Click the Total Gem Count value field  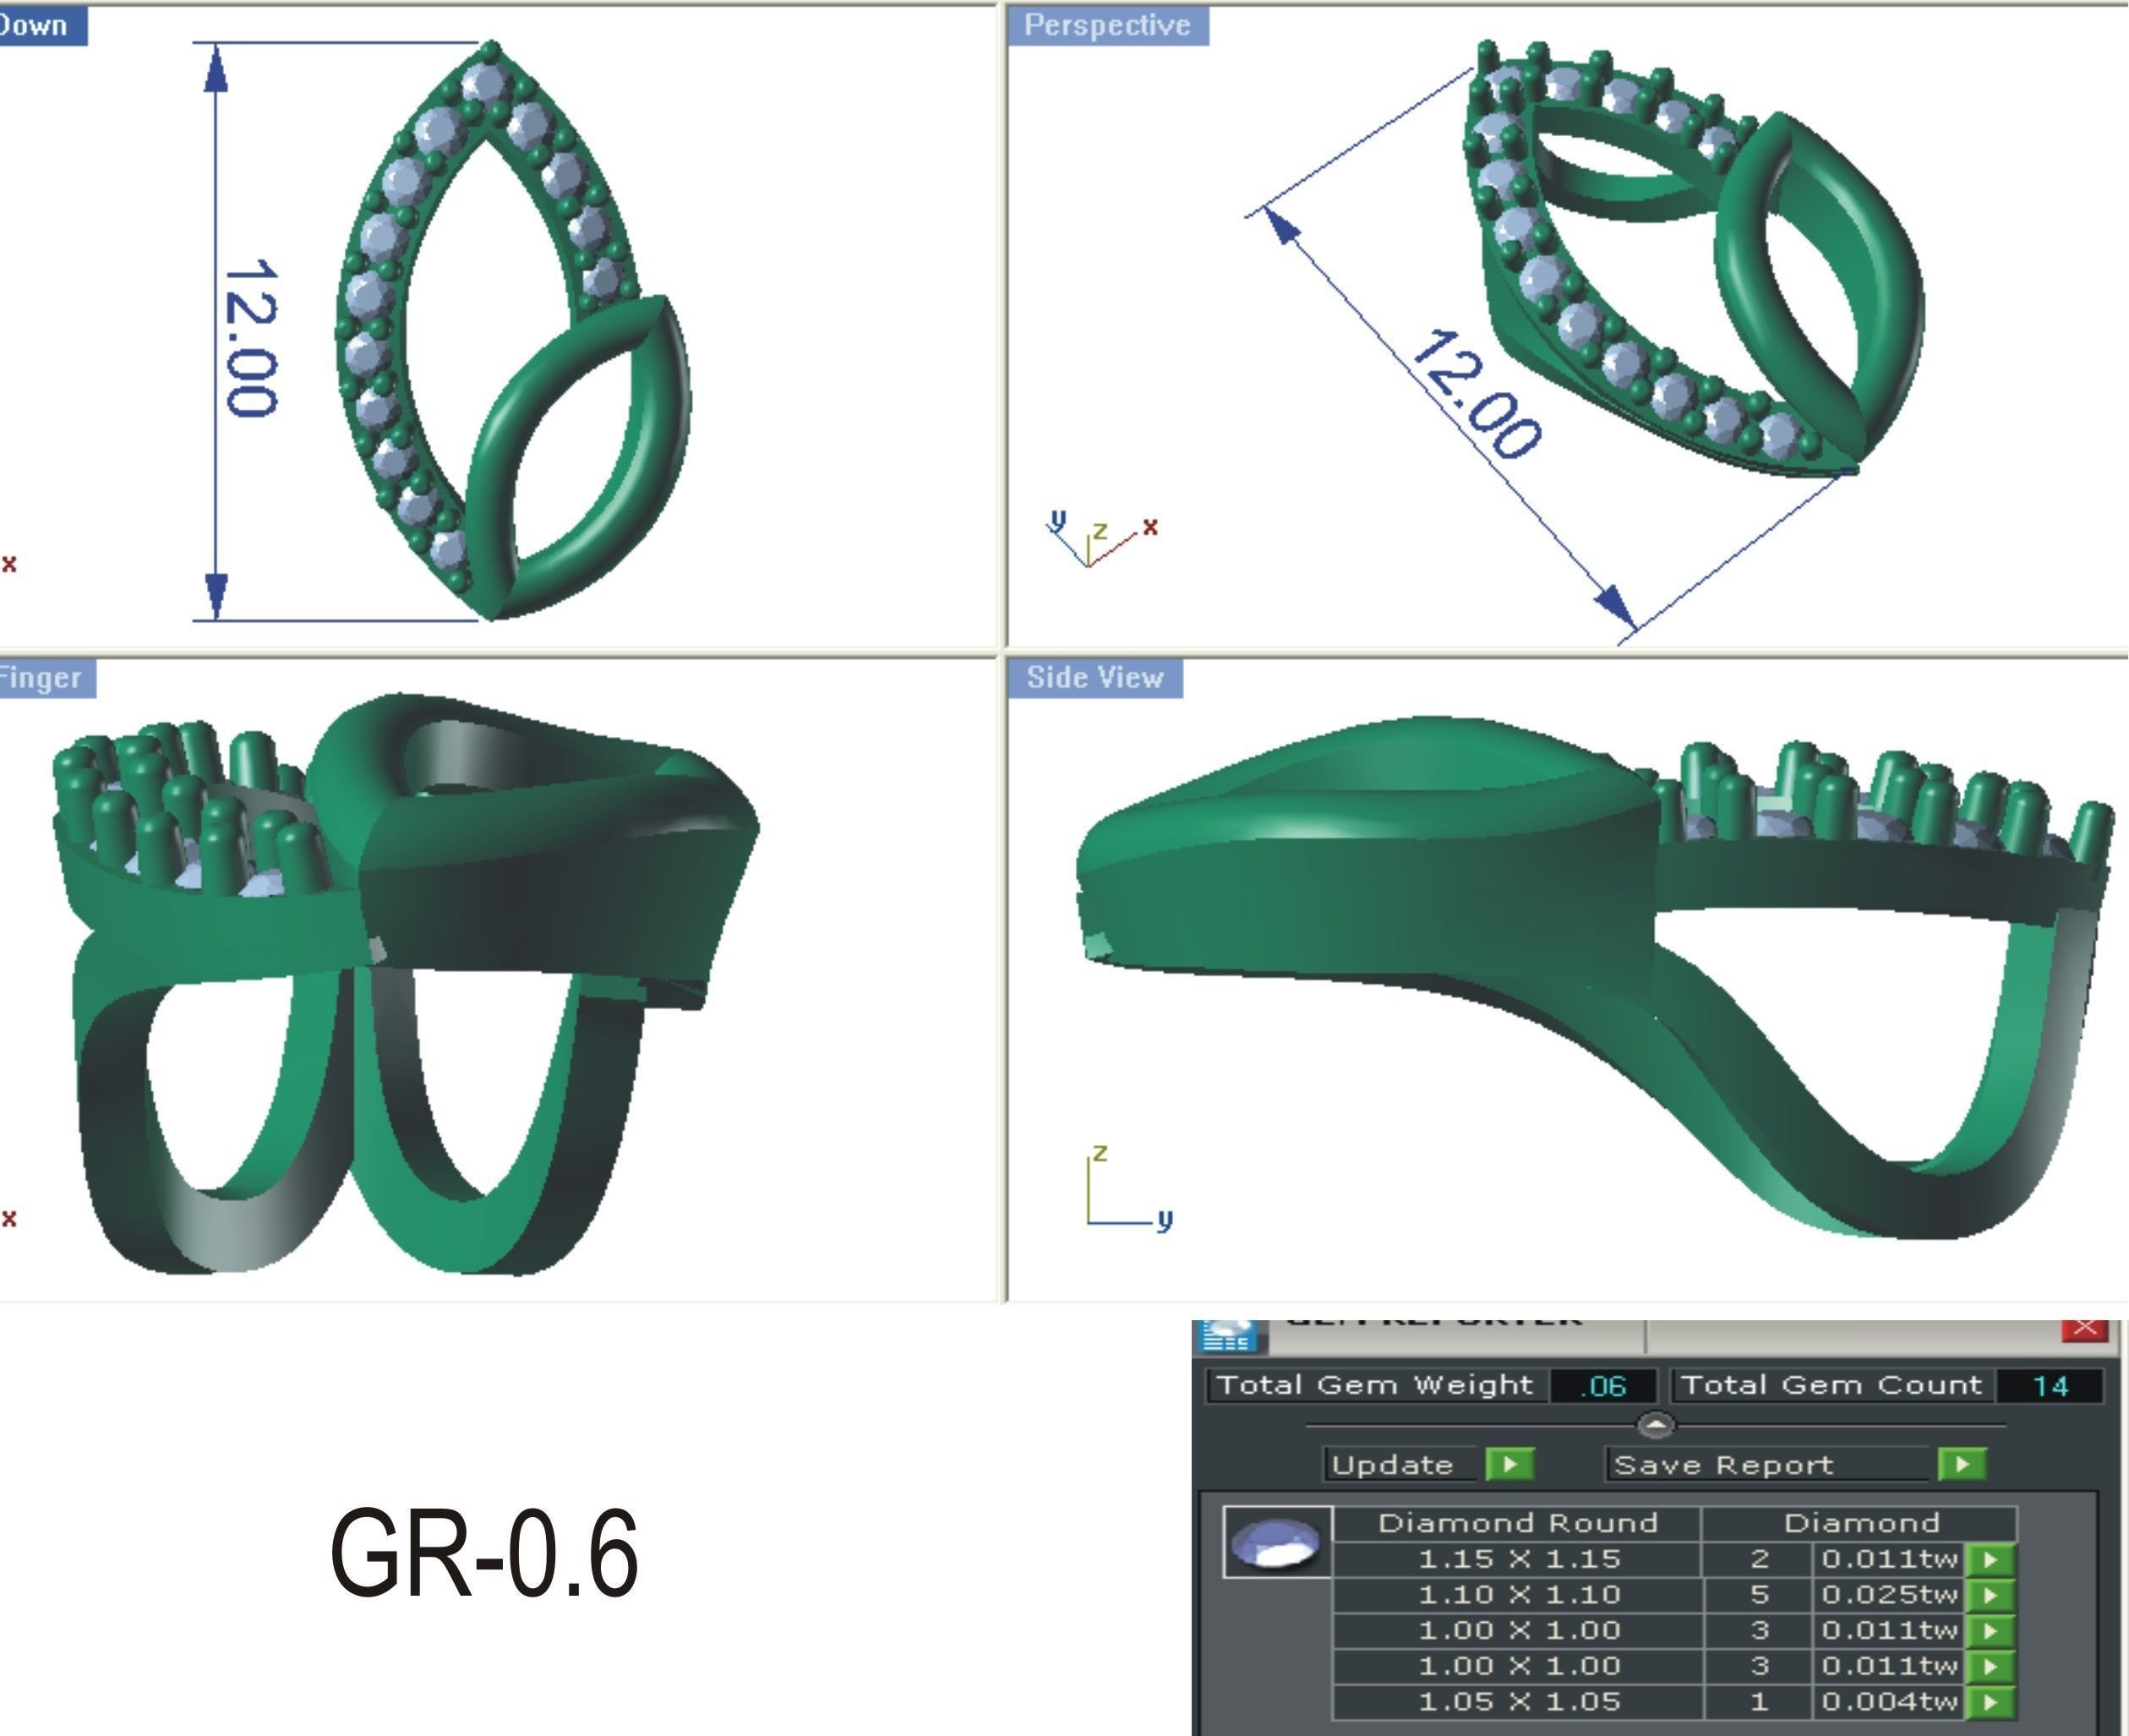(x=2049, y=1386)
